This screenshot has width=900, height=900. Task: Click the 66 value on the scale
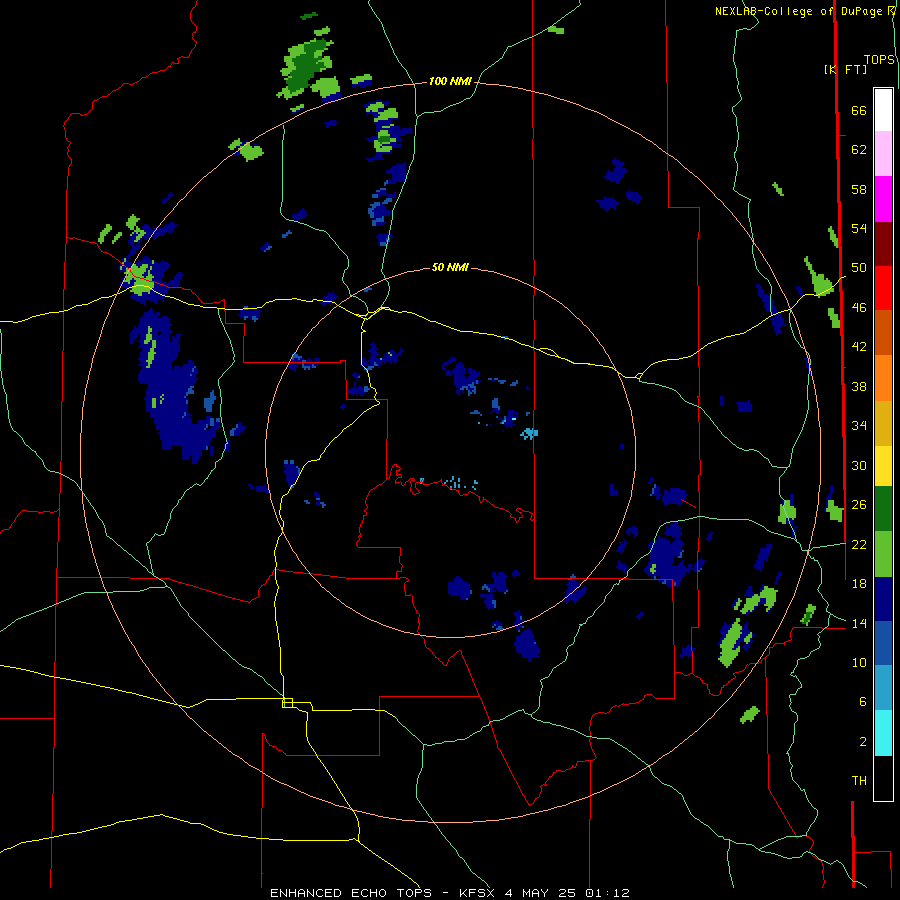[x=859, y=111]
